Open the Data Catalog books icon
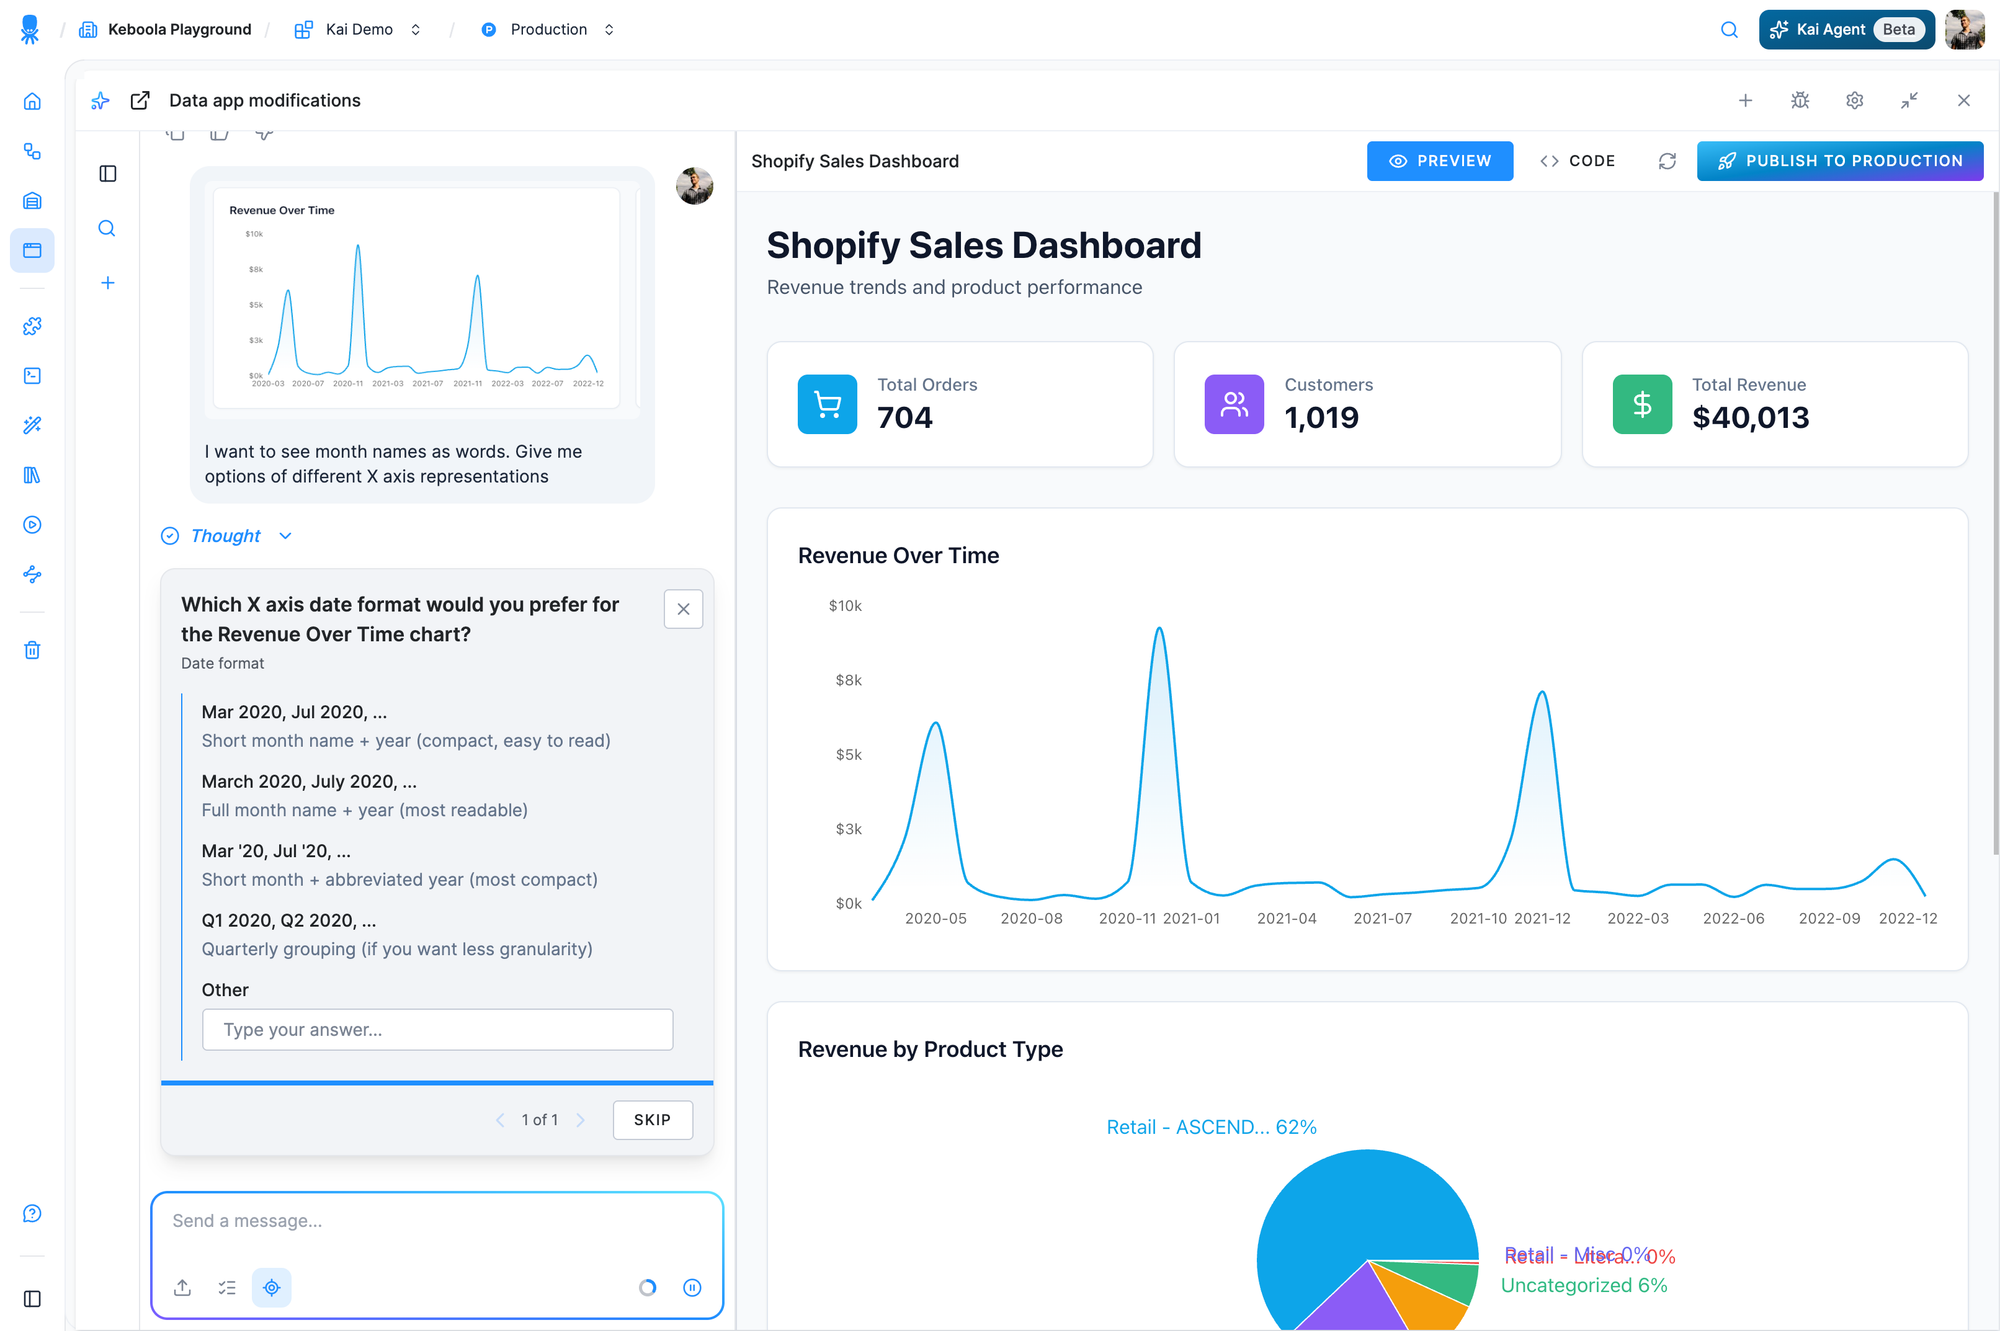2000x1331 pixels. (32, 475)
